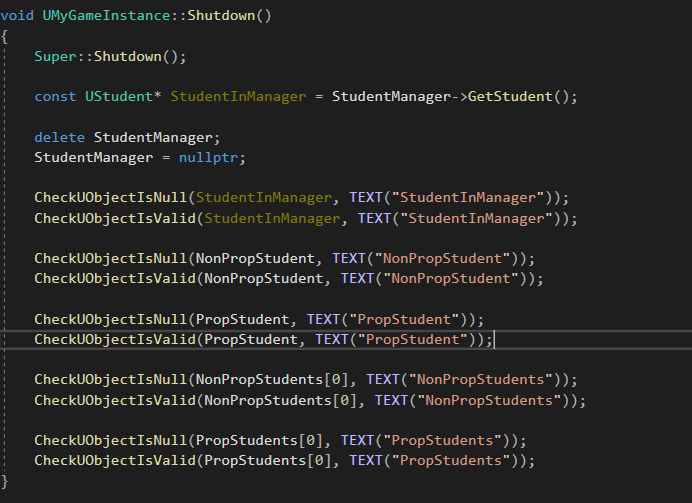Click the delete keyword

point(60,137)
